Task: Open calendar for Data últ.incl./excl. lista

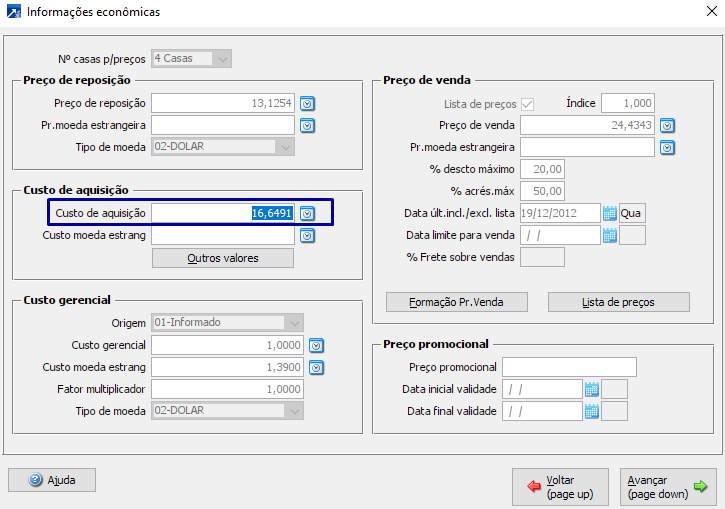Action: pos(610,213)
